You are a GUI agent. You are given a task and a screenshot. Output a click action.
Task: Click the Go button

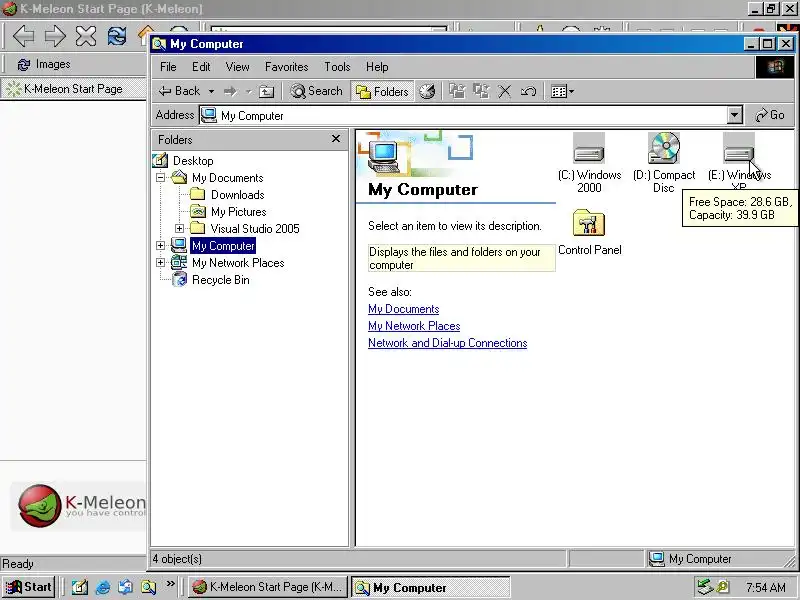[x=770, y=115]
